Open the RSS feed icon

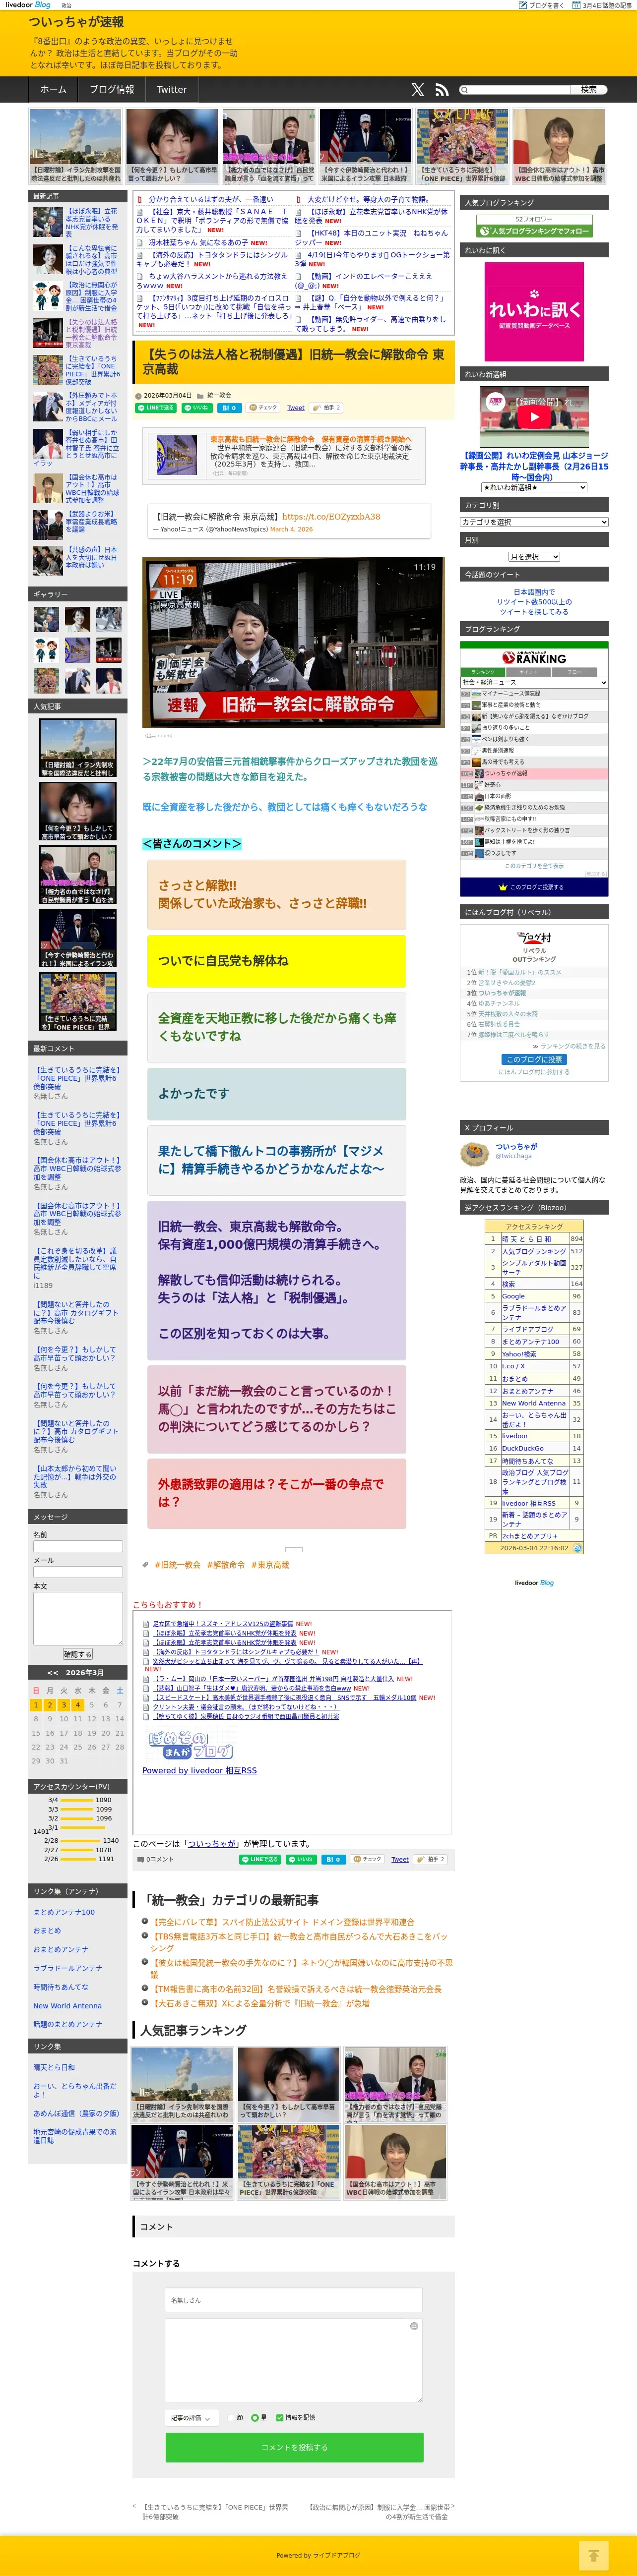click(x=442, y=89)
